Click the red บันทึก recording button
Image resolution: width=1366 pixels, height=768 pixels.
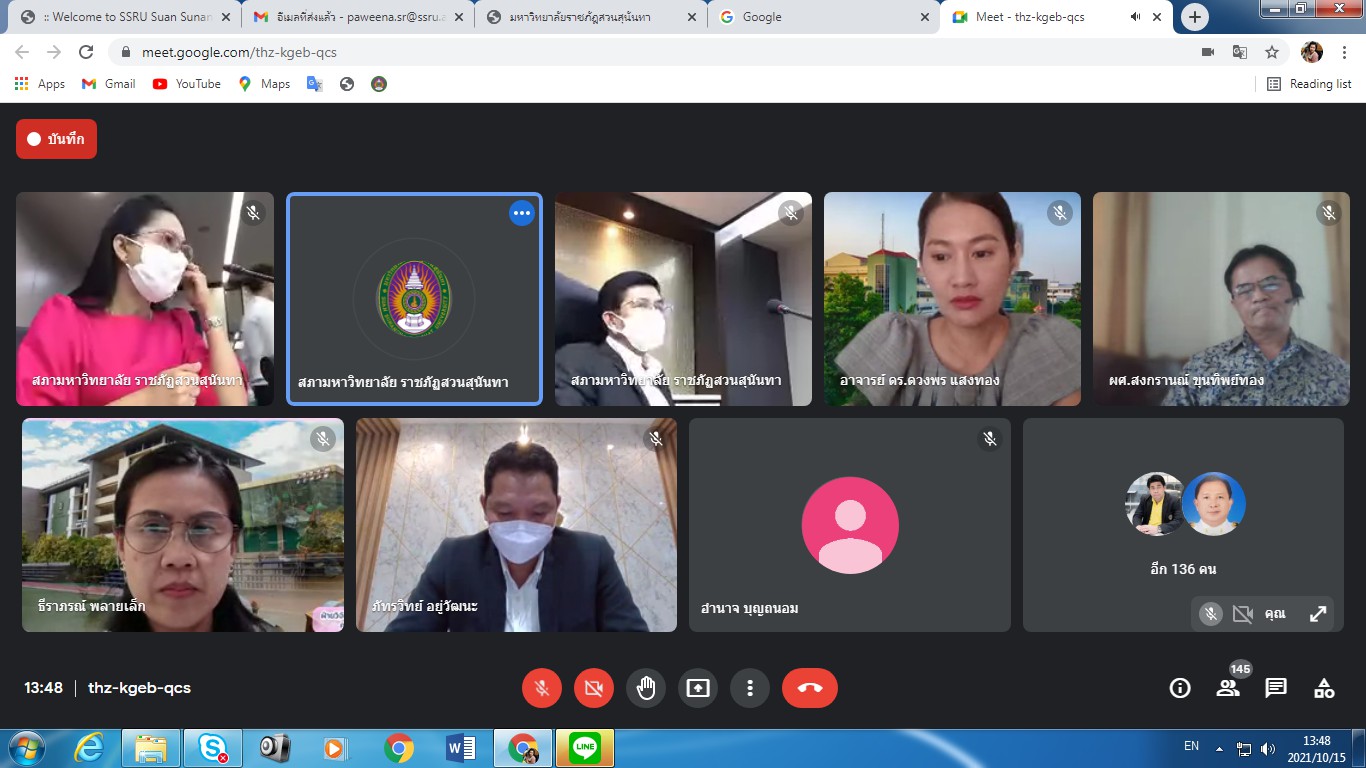click(x=57, y=139)
